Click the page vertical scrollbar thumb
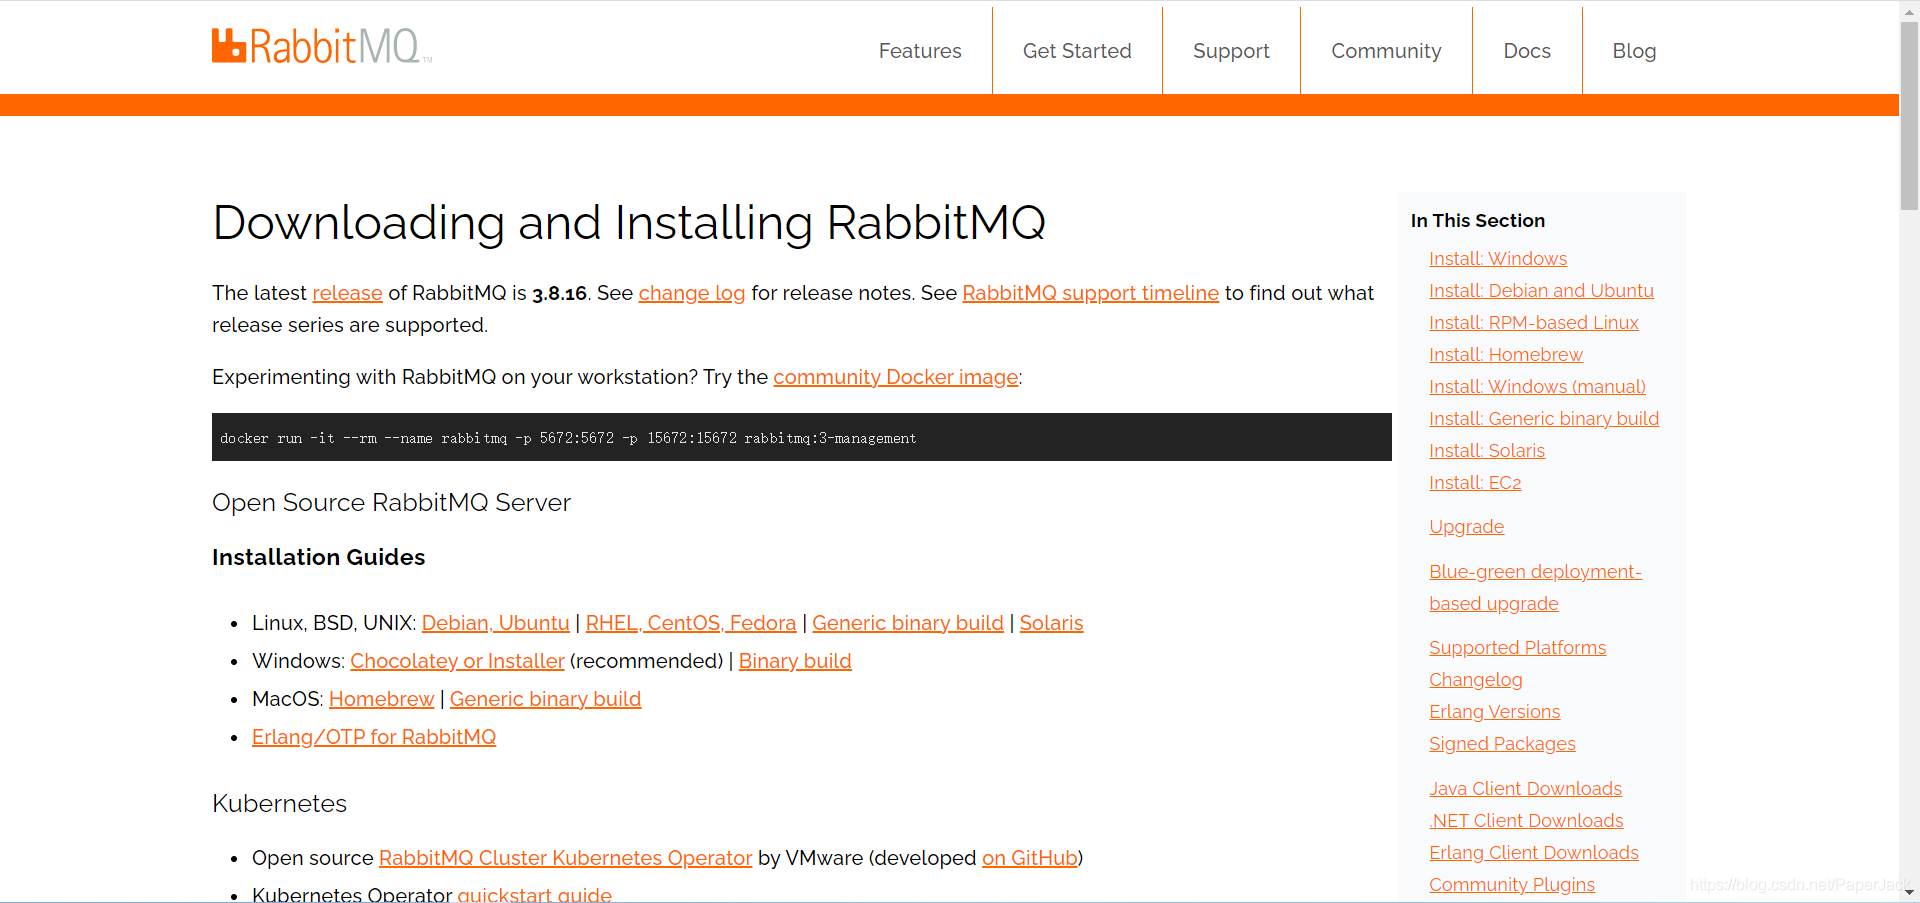 pyautogui.click(x=1909, y=115)
